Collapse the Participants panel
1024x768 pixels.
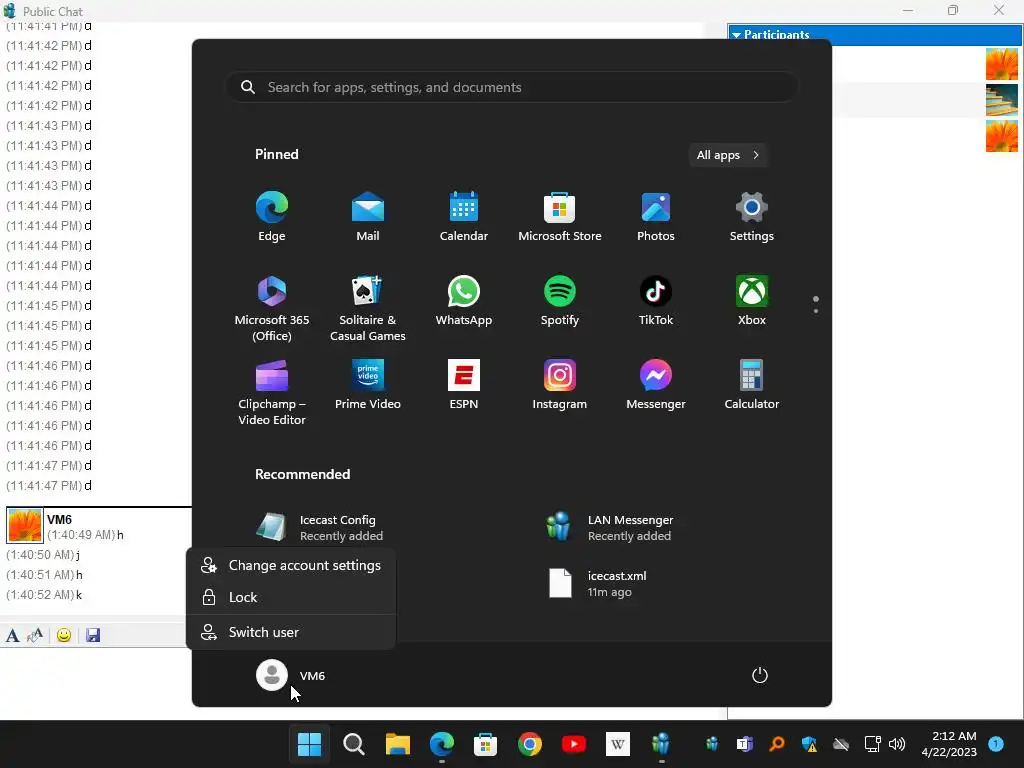(x=737, y=35)
